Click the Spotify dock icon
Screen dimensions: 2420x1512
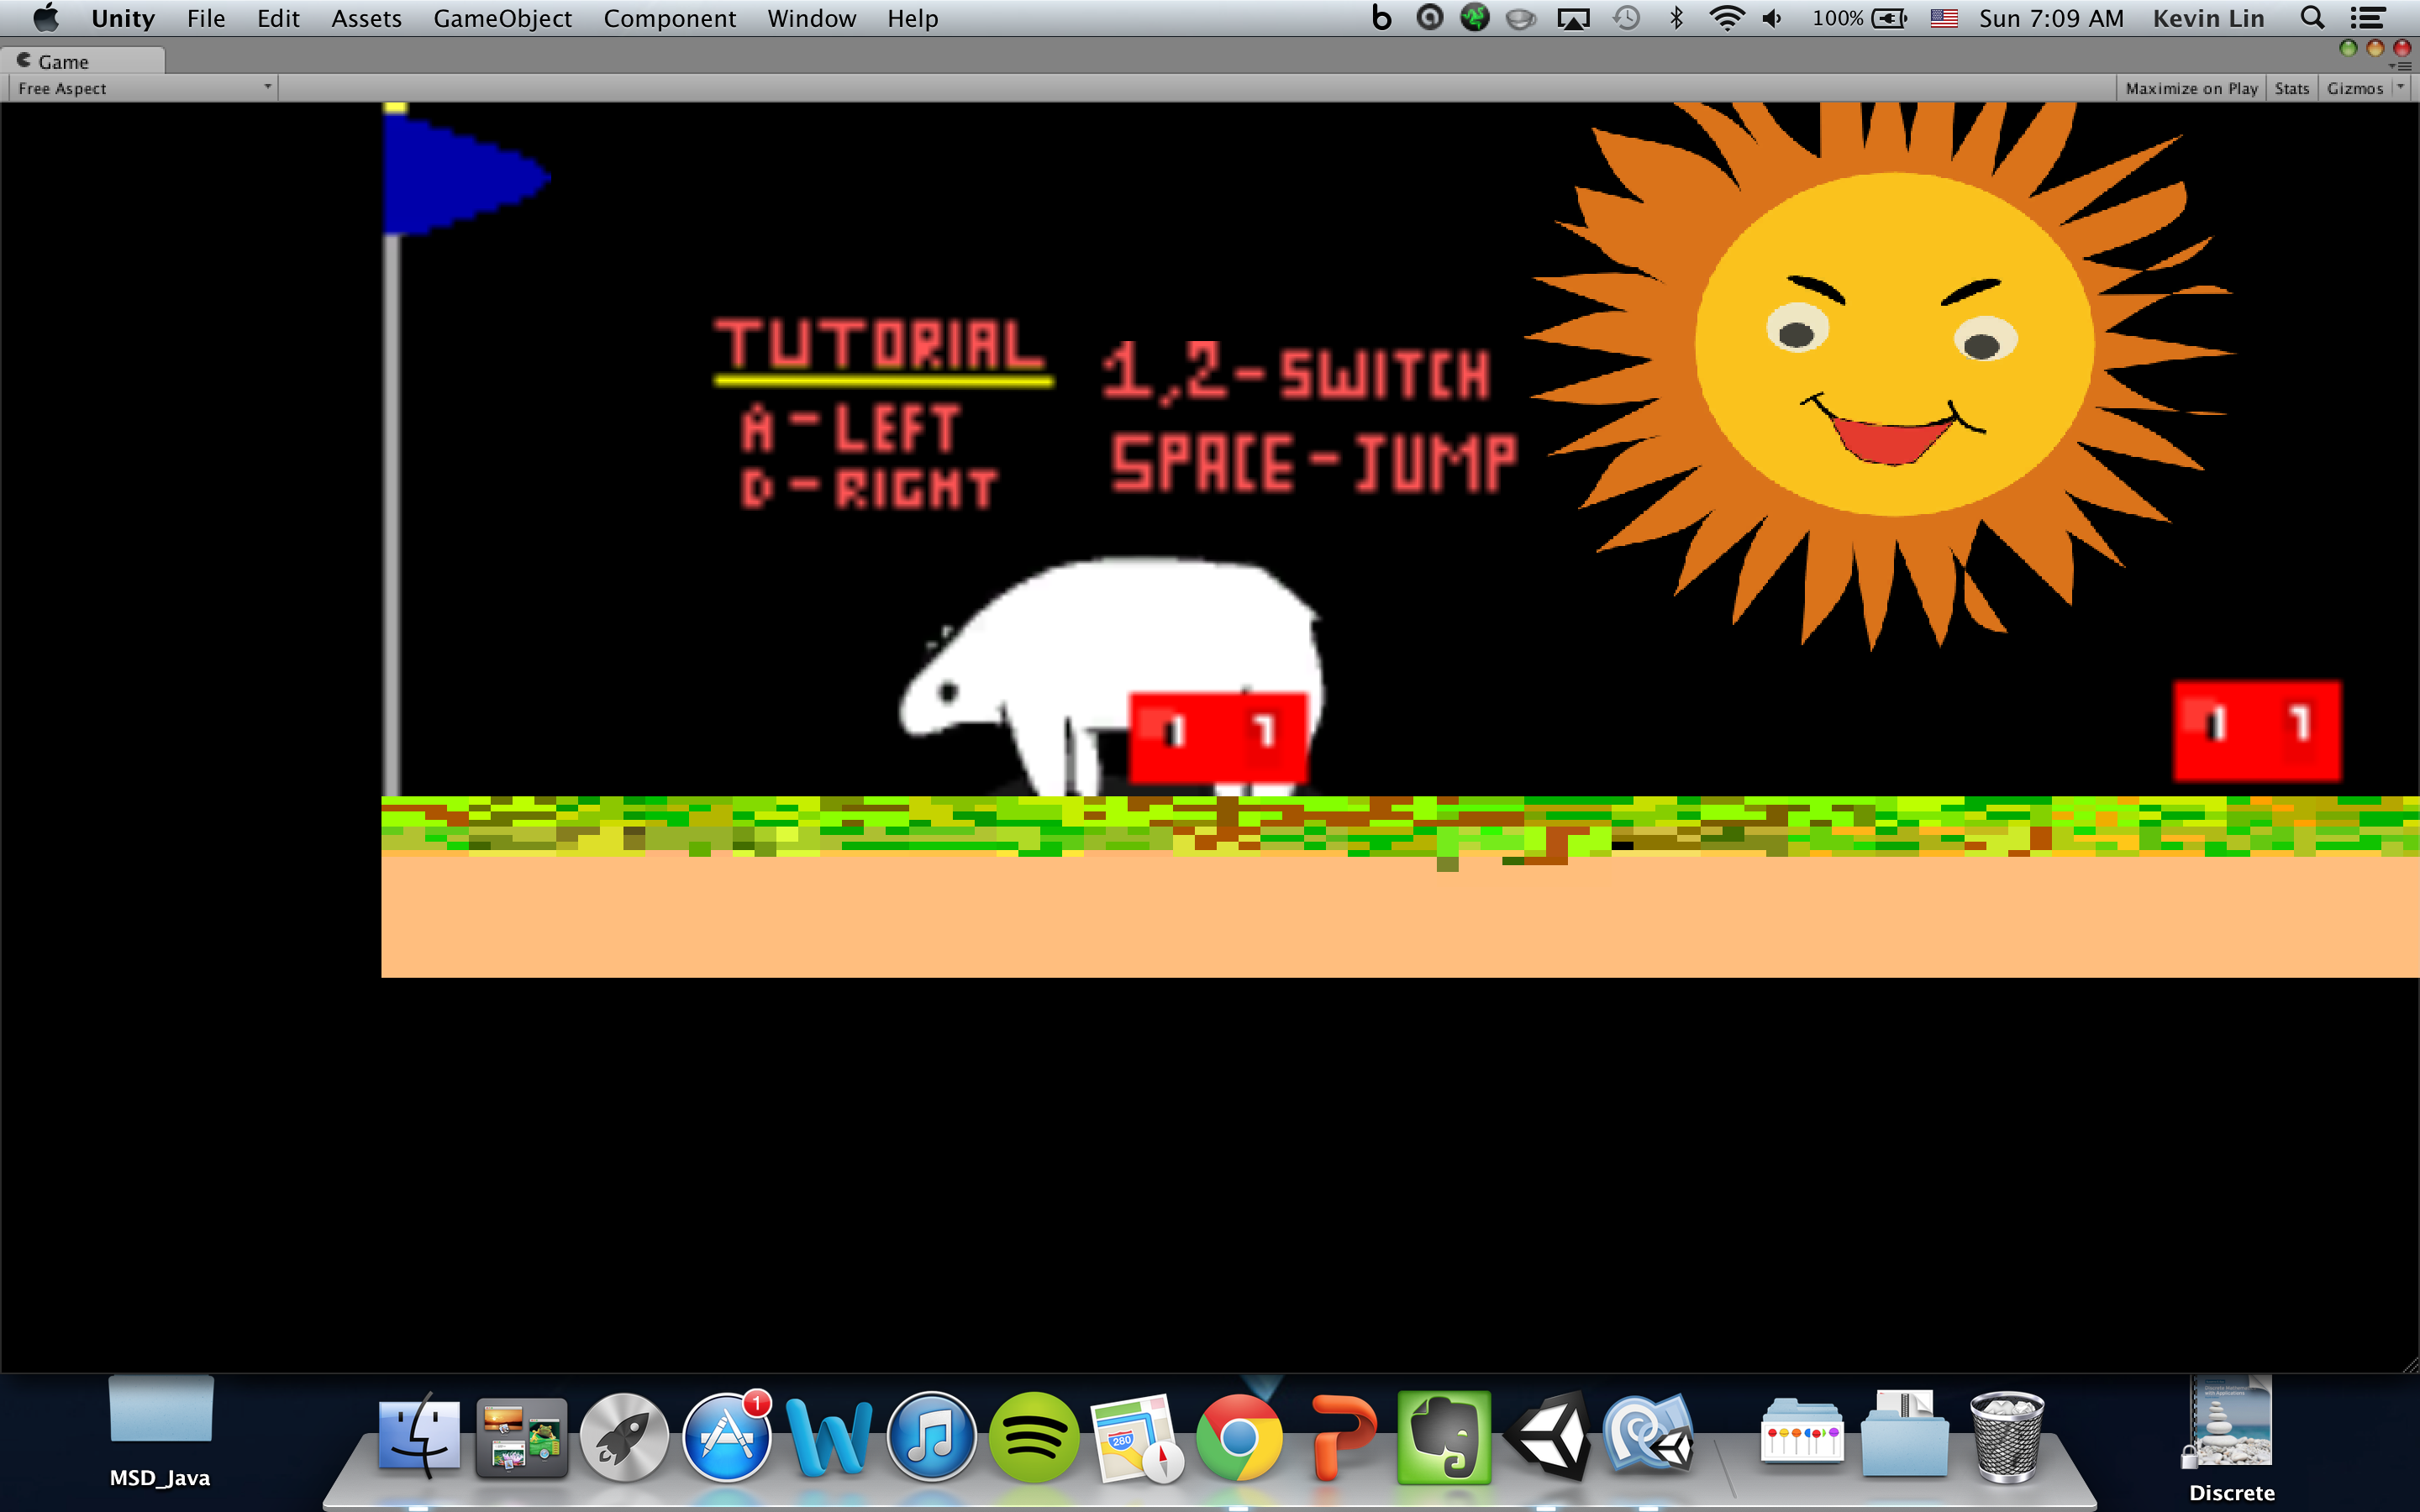pos(1033,1437)
